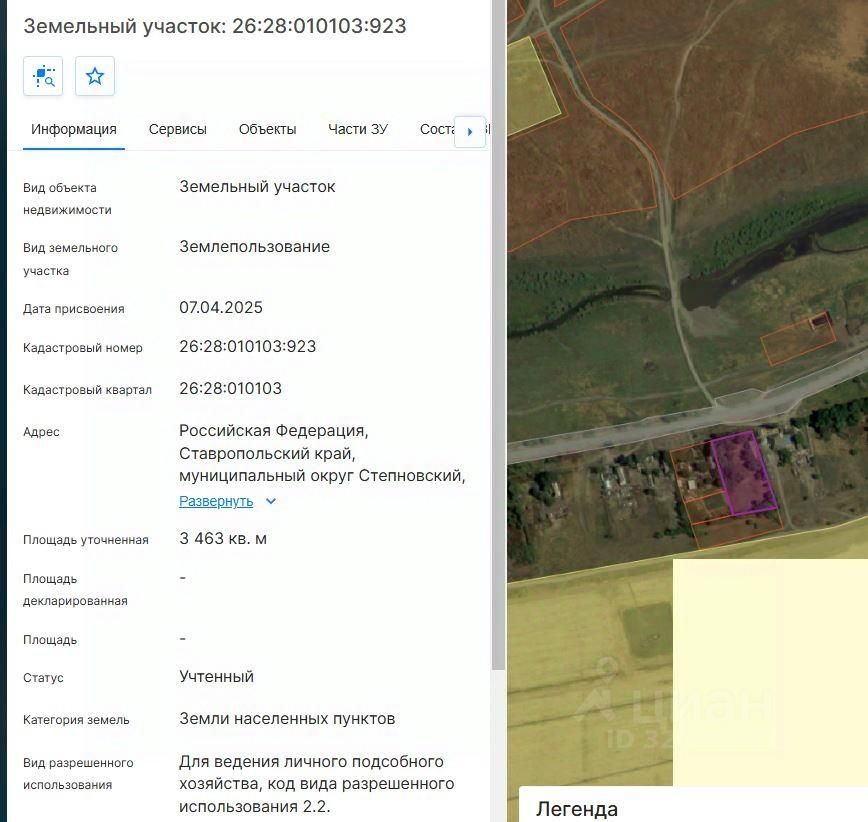
Task: Click the chevron next to Развернуть
Action: [271, 501]
